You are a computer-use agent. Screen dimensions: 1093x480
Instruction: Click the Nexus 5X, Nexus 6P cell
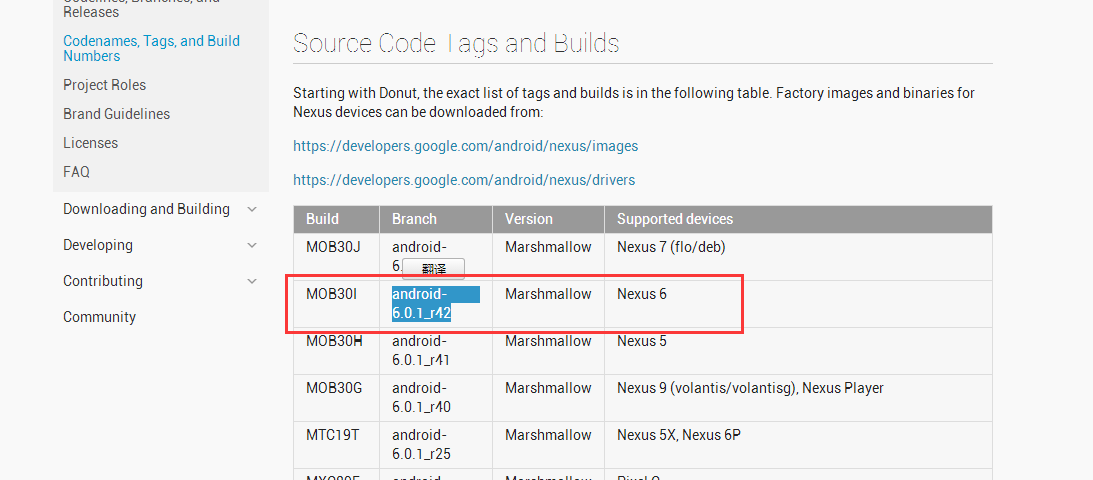(x=677, y=435)
